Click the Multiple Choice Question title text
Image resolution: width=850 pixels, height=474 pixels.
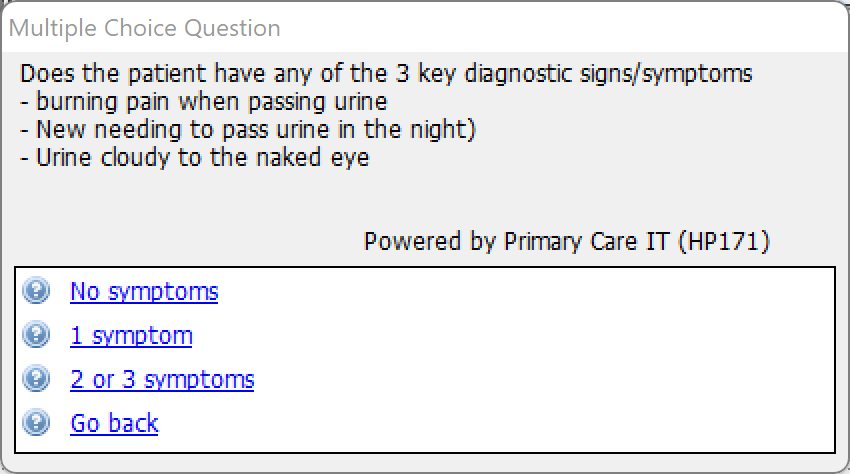pos(145,28)
